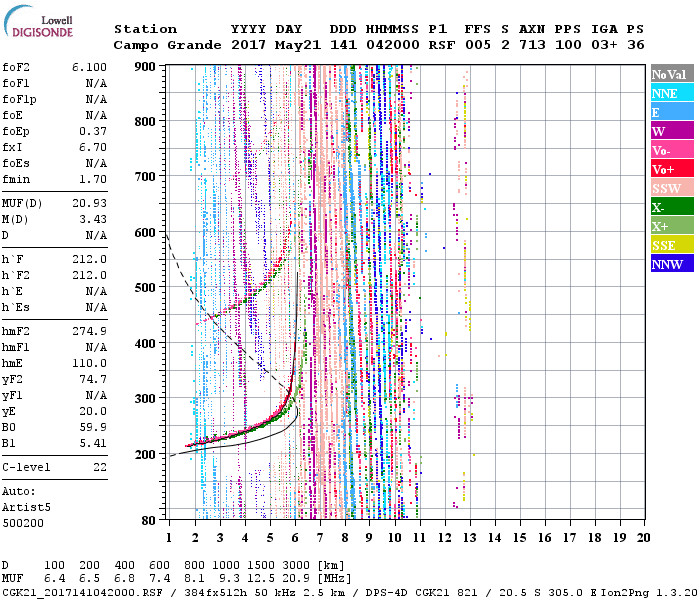The height and width of the screenshot is (600, 700).
Task: Select the NoVal legend swatch
Action: pos(671,74)
